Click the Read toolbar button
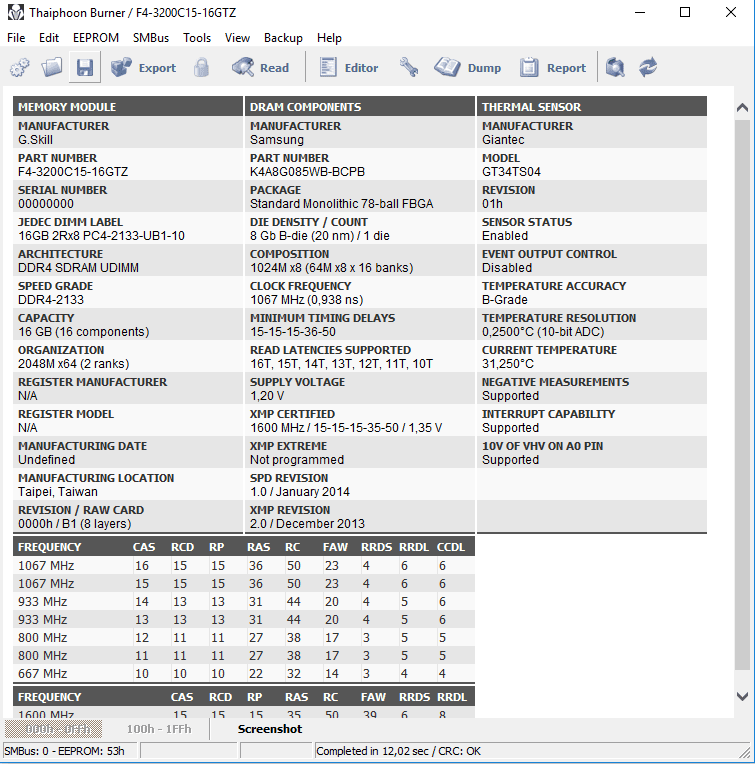The image size is (755, 764). 261,67
